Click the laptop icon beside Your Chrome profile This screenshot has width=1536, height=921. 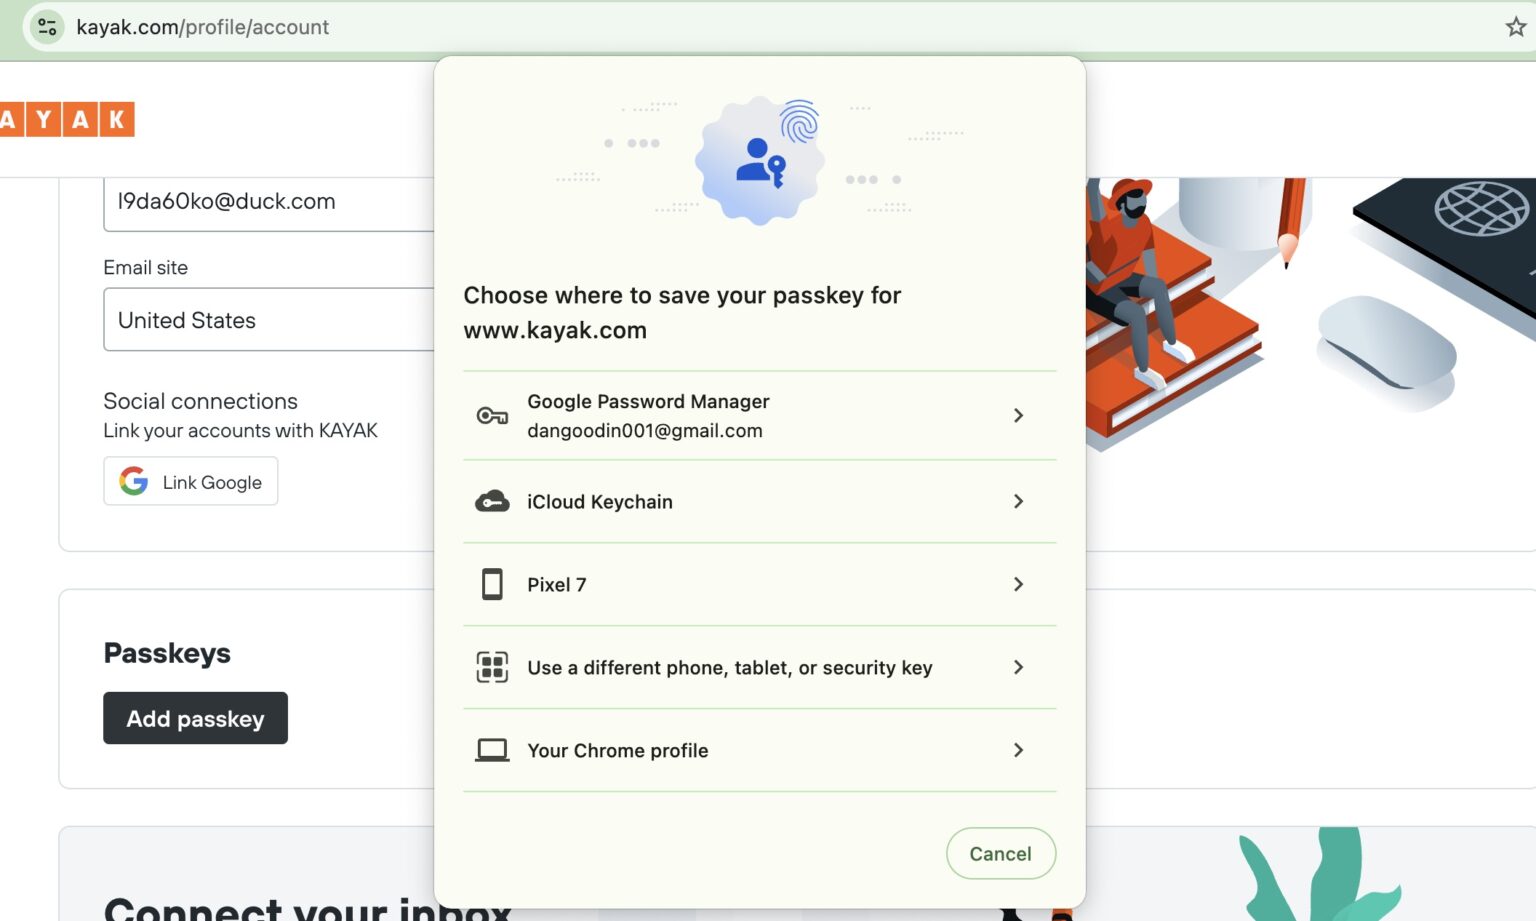coord(491,750)
